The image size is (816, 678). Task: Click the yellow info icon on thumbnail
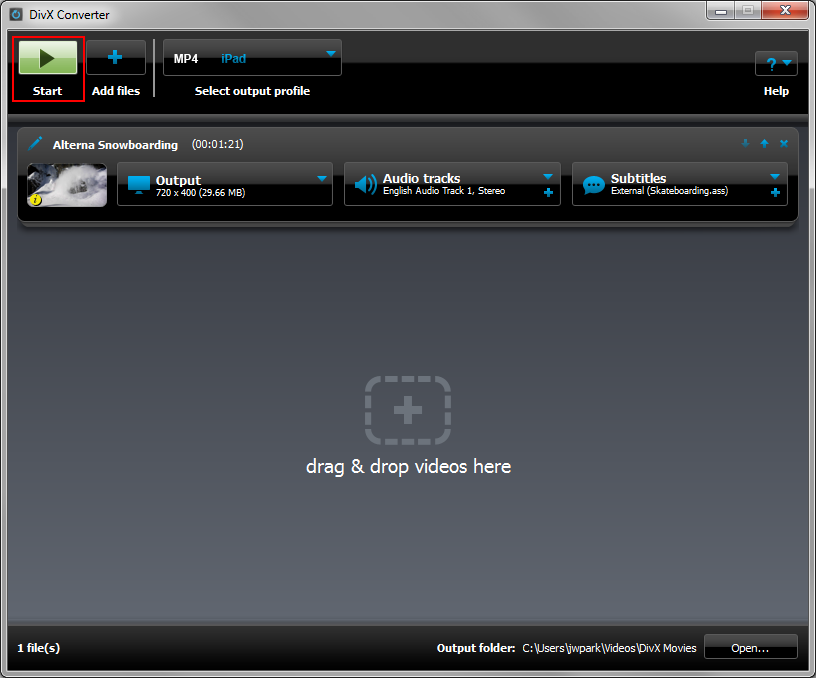pos(35,199)
